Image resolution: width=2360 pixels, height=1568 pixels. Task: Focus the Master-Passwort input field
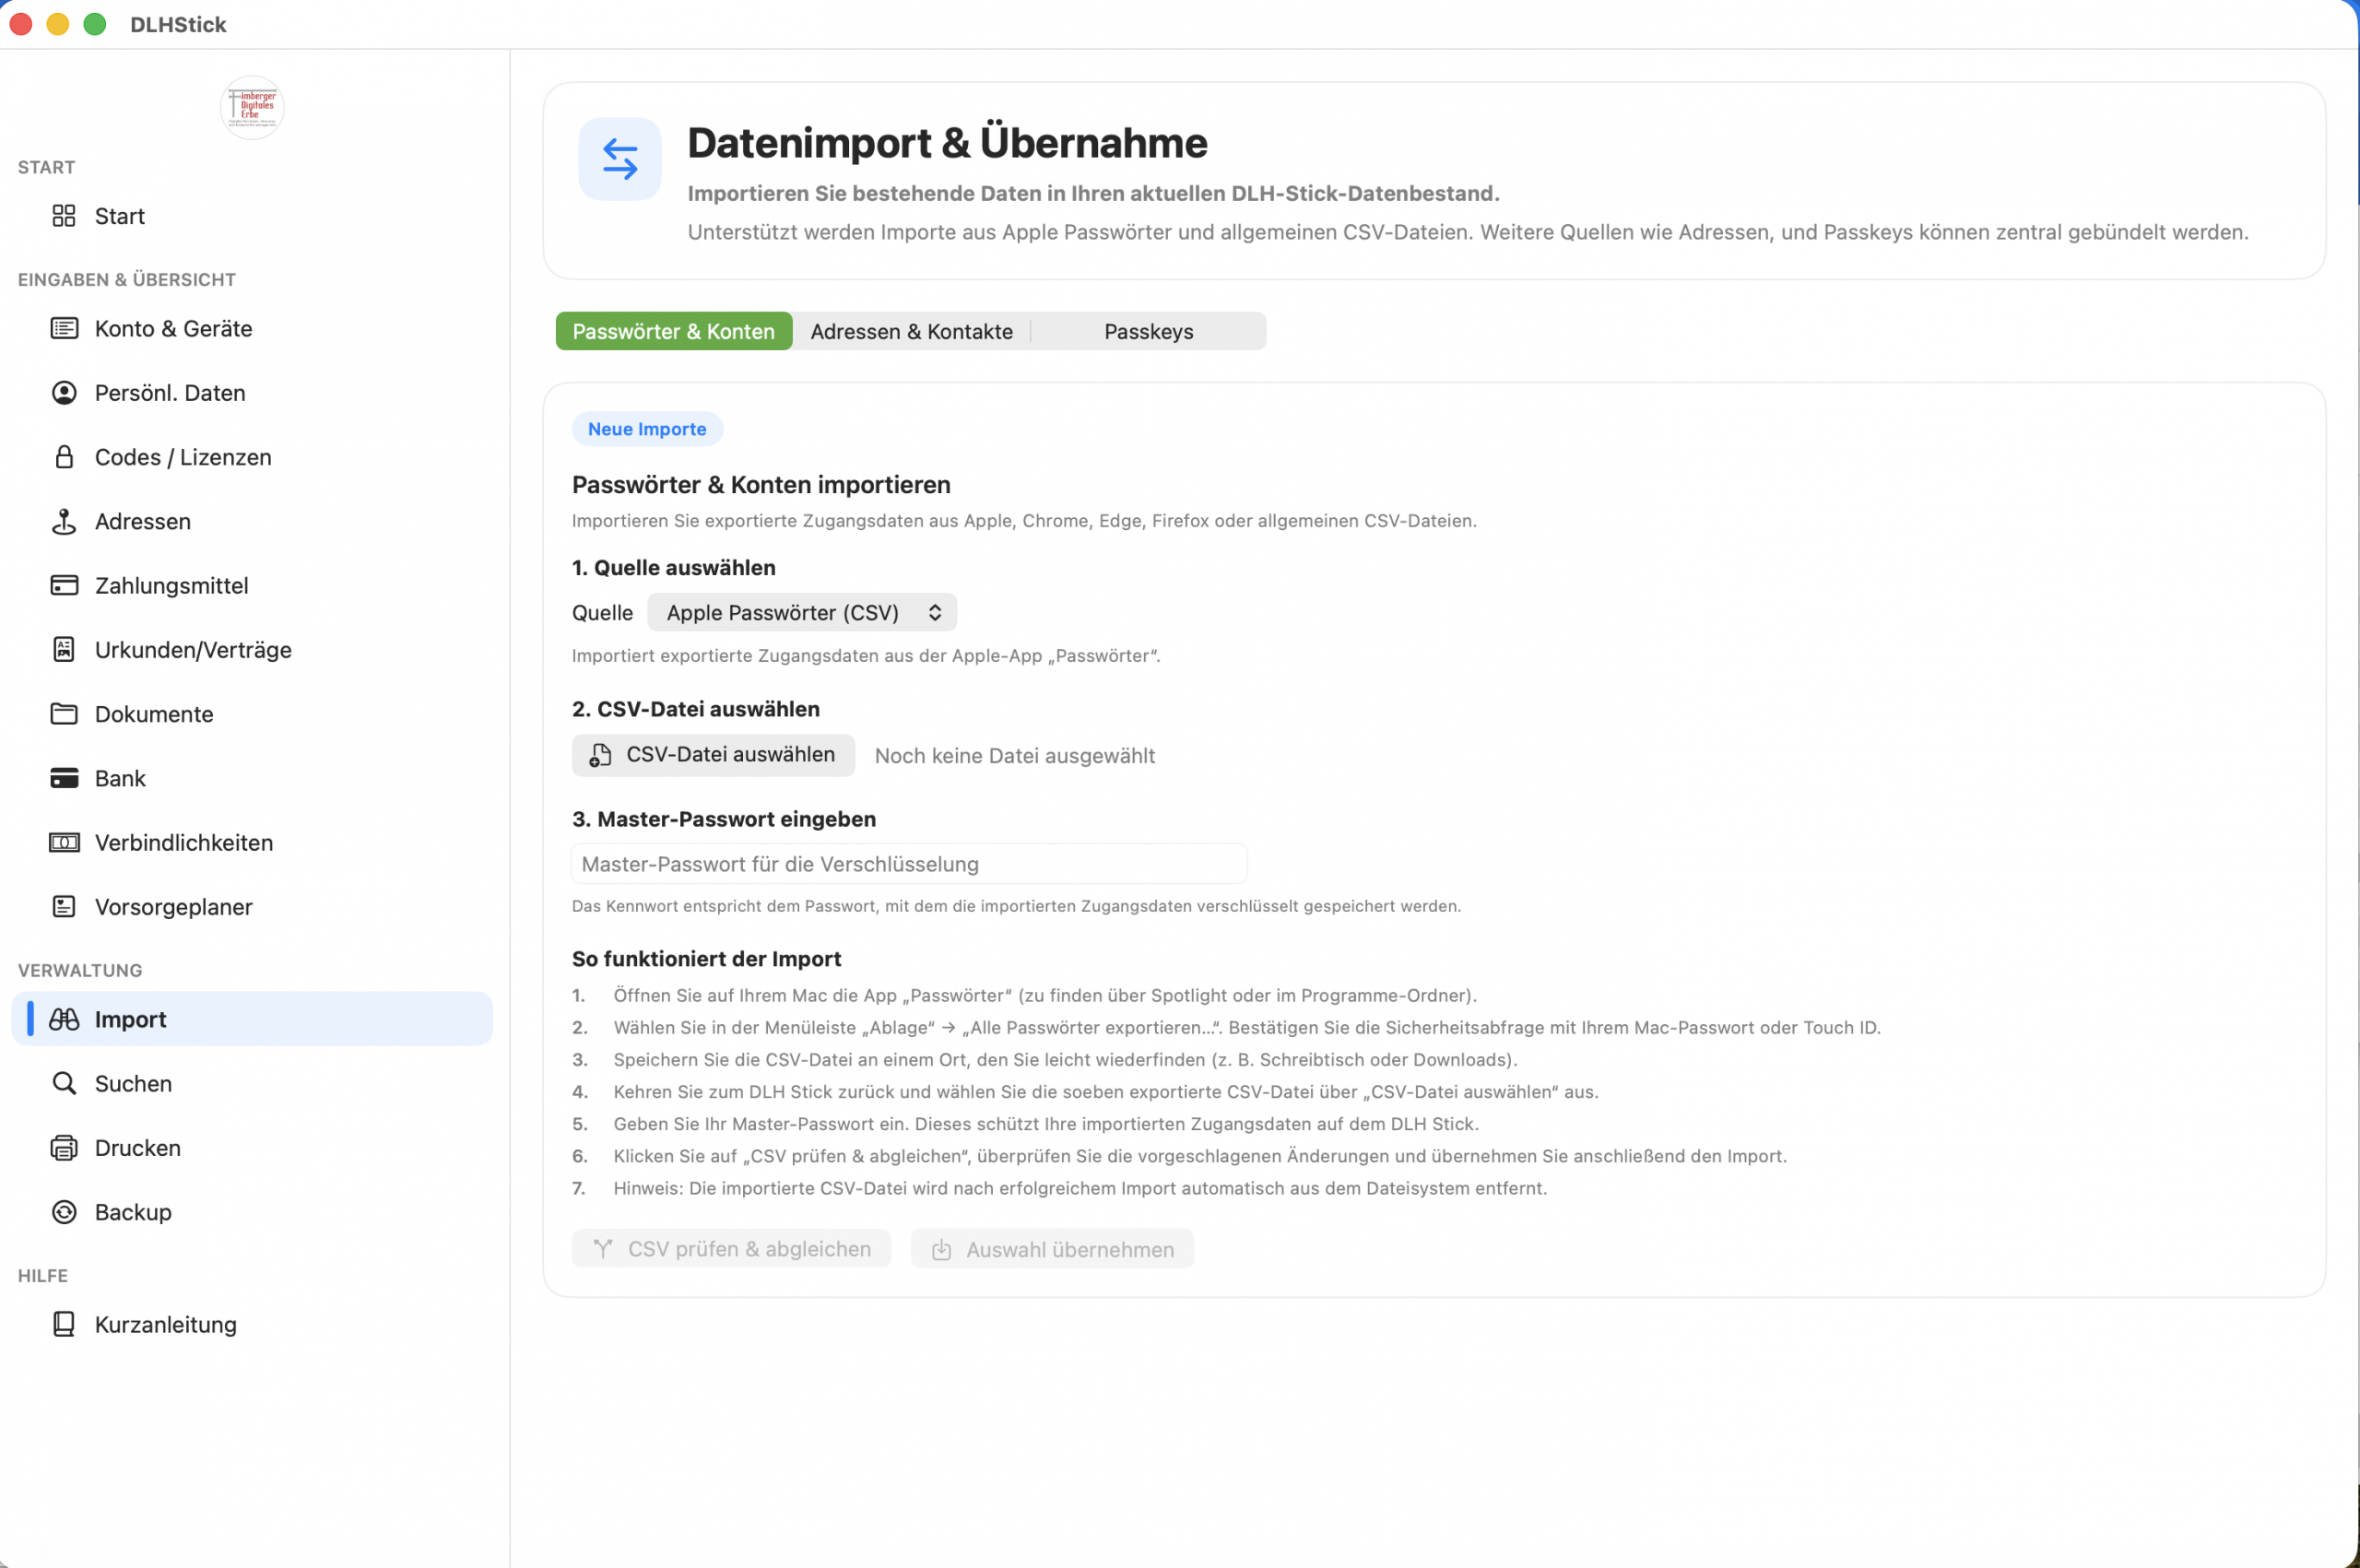(x=908, y=864)
